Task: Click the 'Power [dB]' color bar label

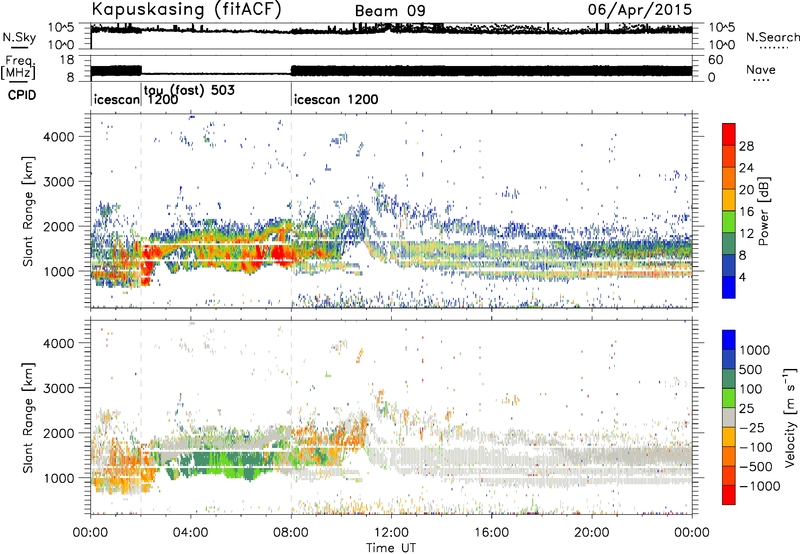Action: (x=763, y=211)
